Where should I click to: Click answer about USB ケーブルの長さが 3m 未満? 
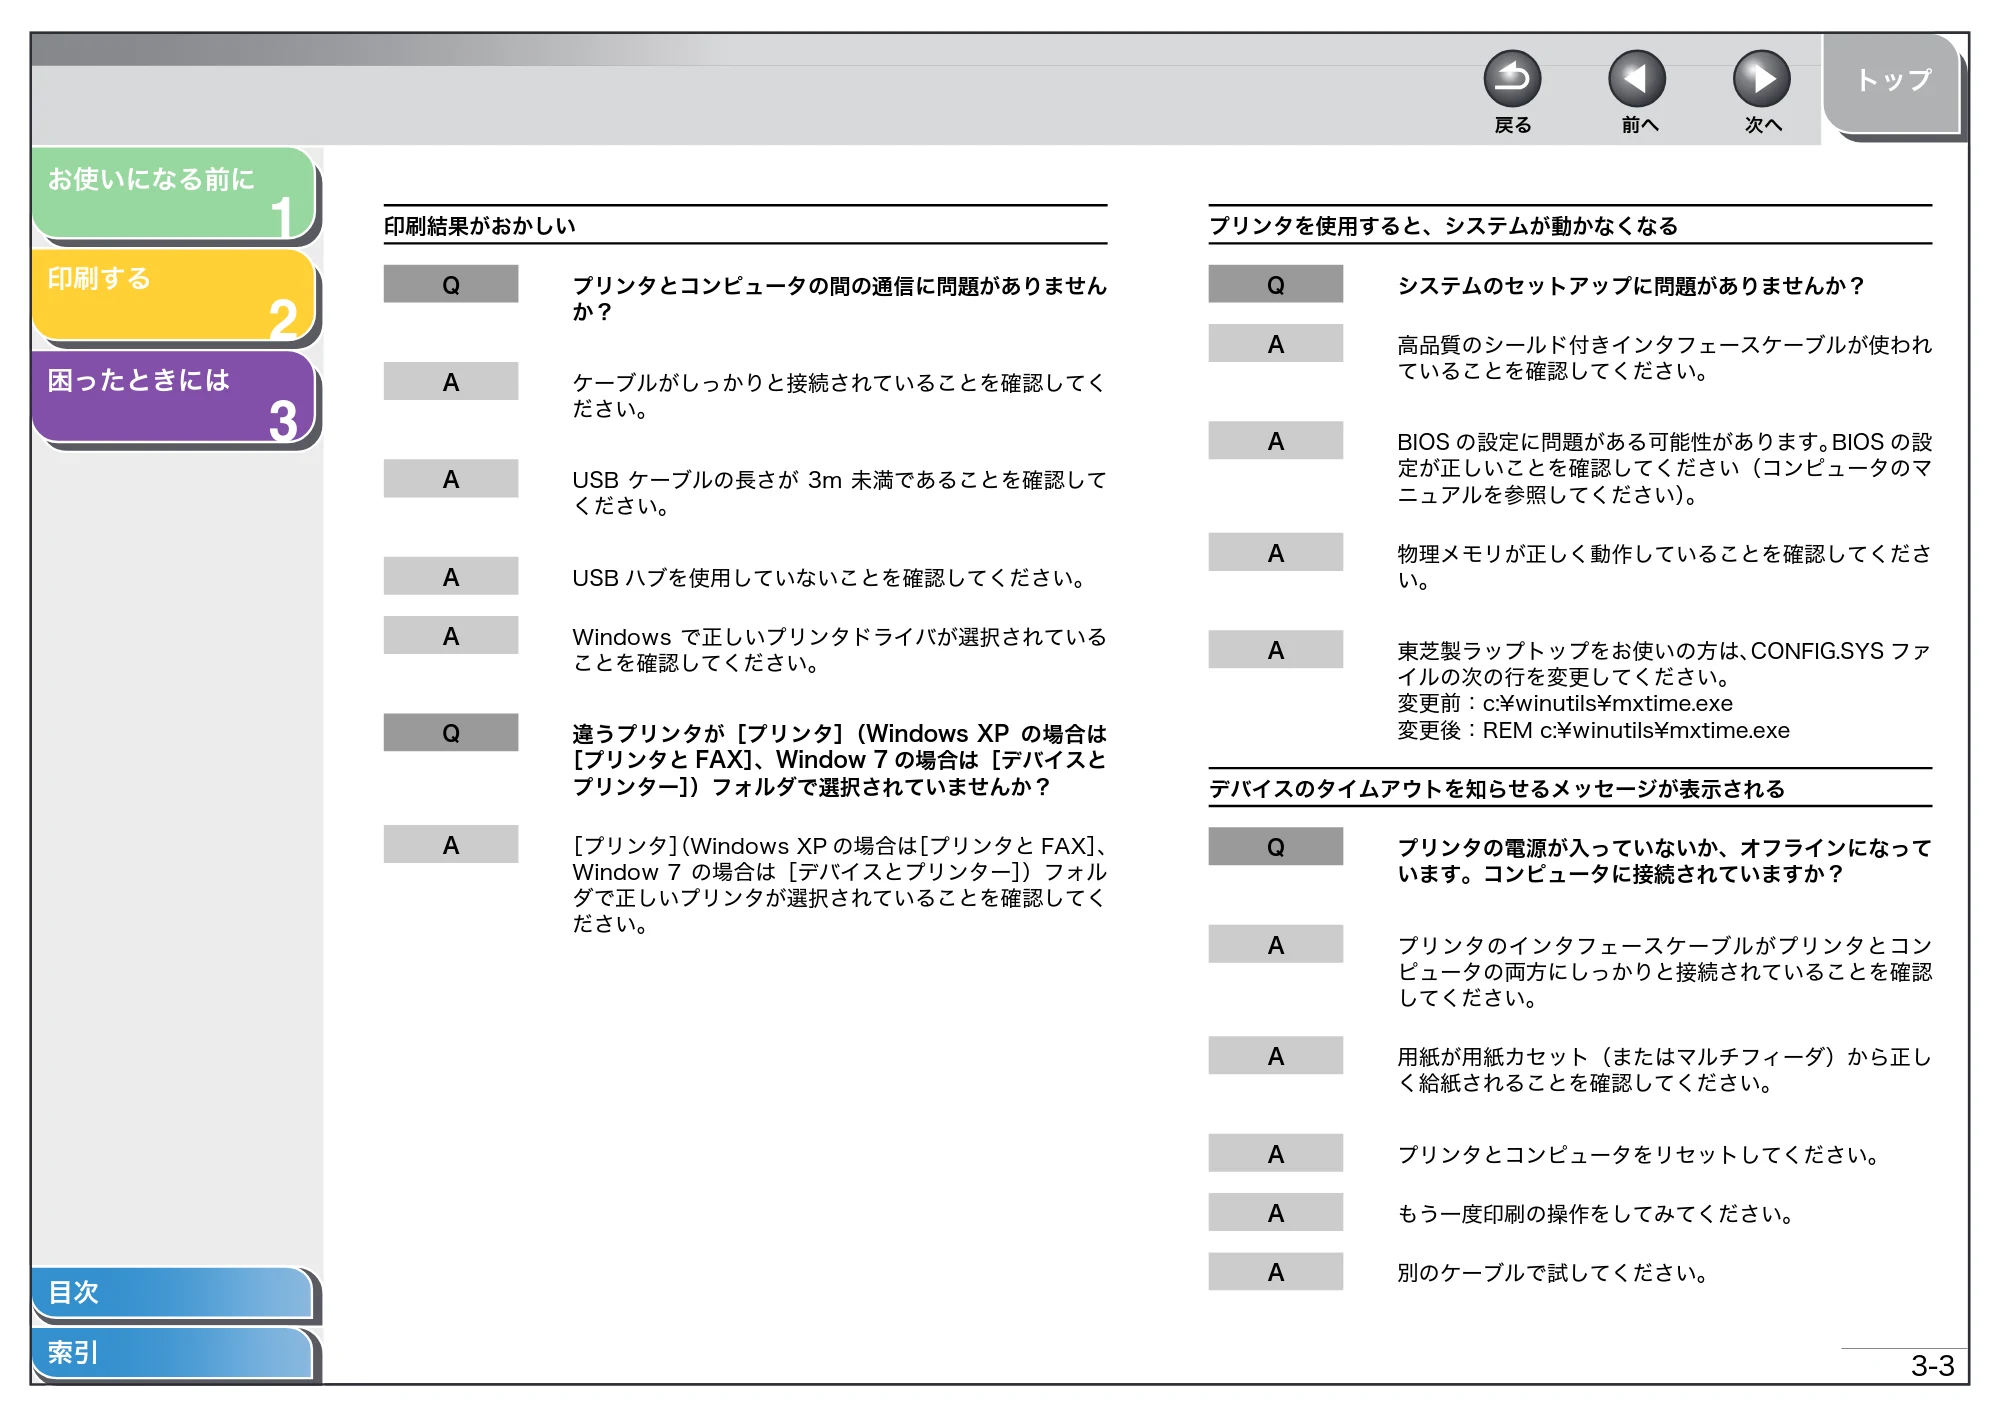[x=839, y=493]
